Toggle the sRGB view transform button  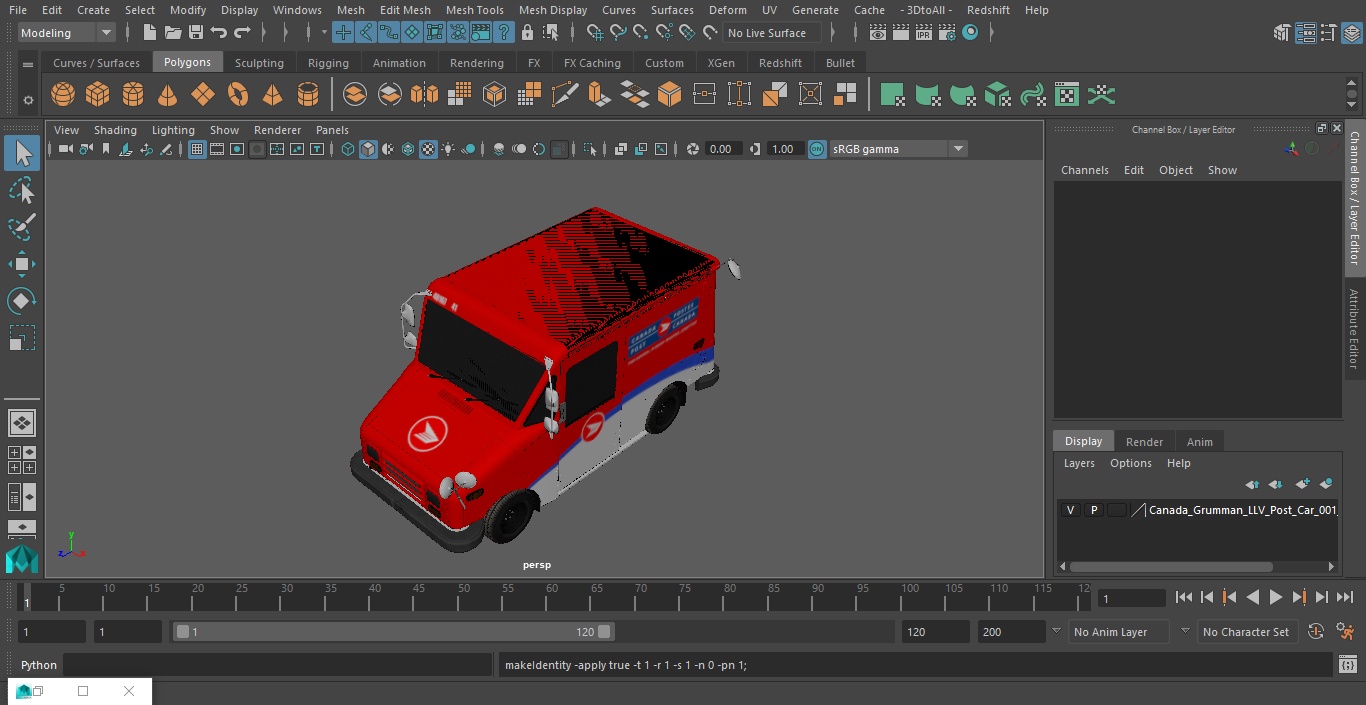tap(817, 149)
